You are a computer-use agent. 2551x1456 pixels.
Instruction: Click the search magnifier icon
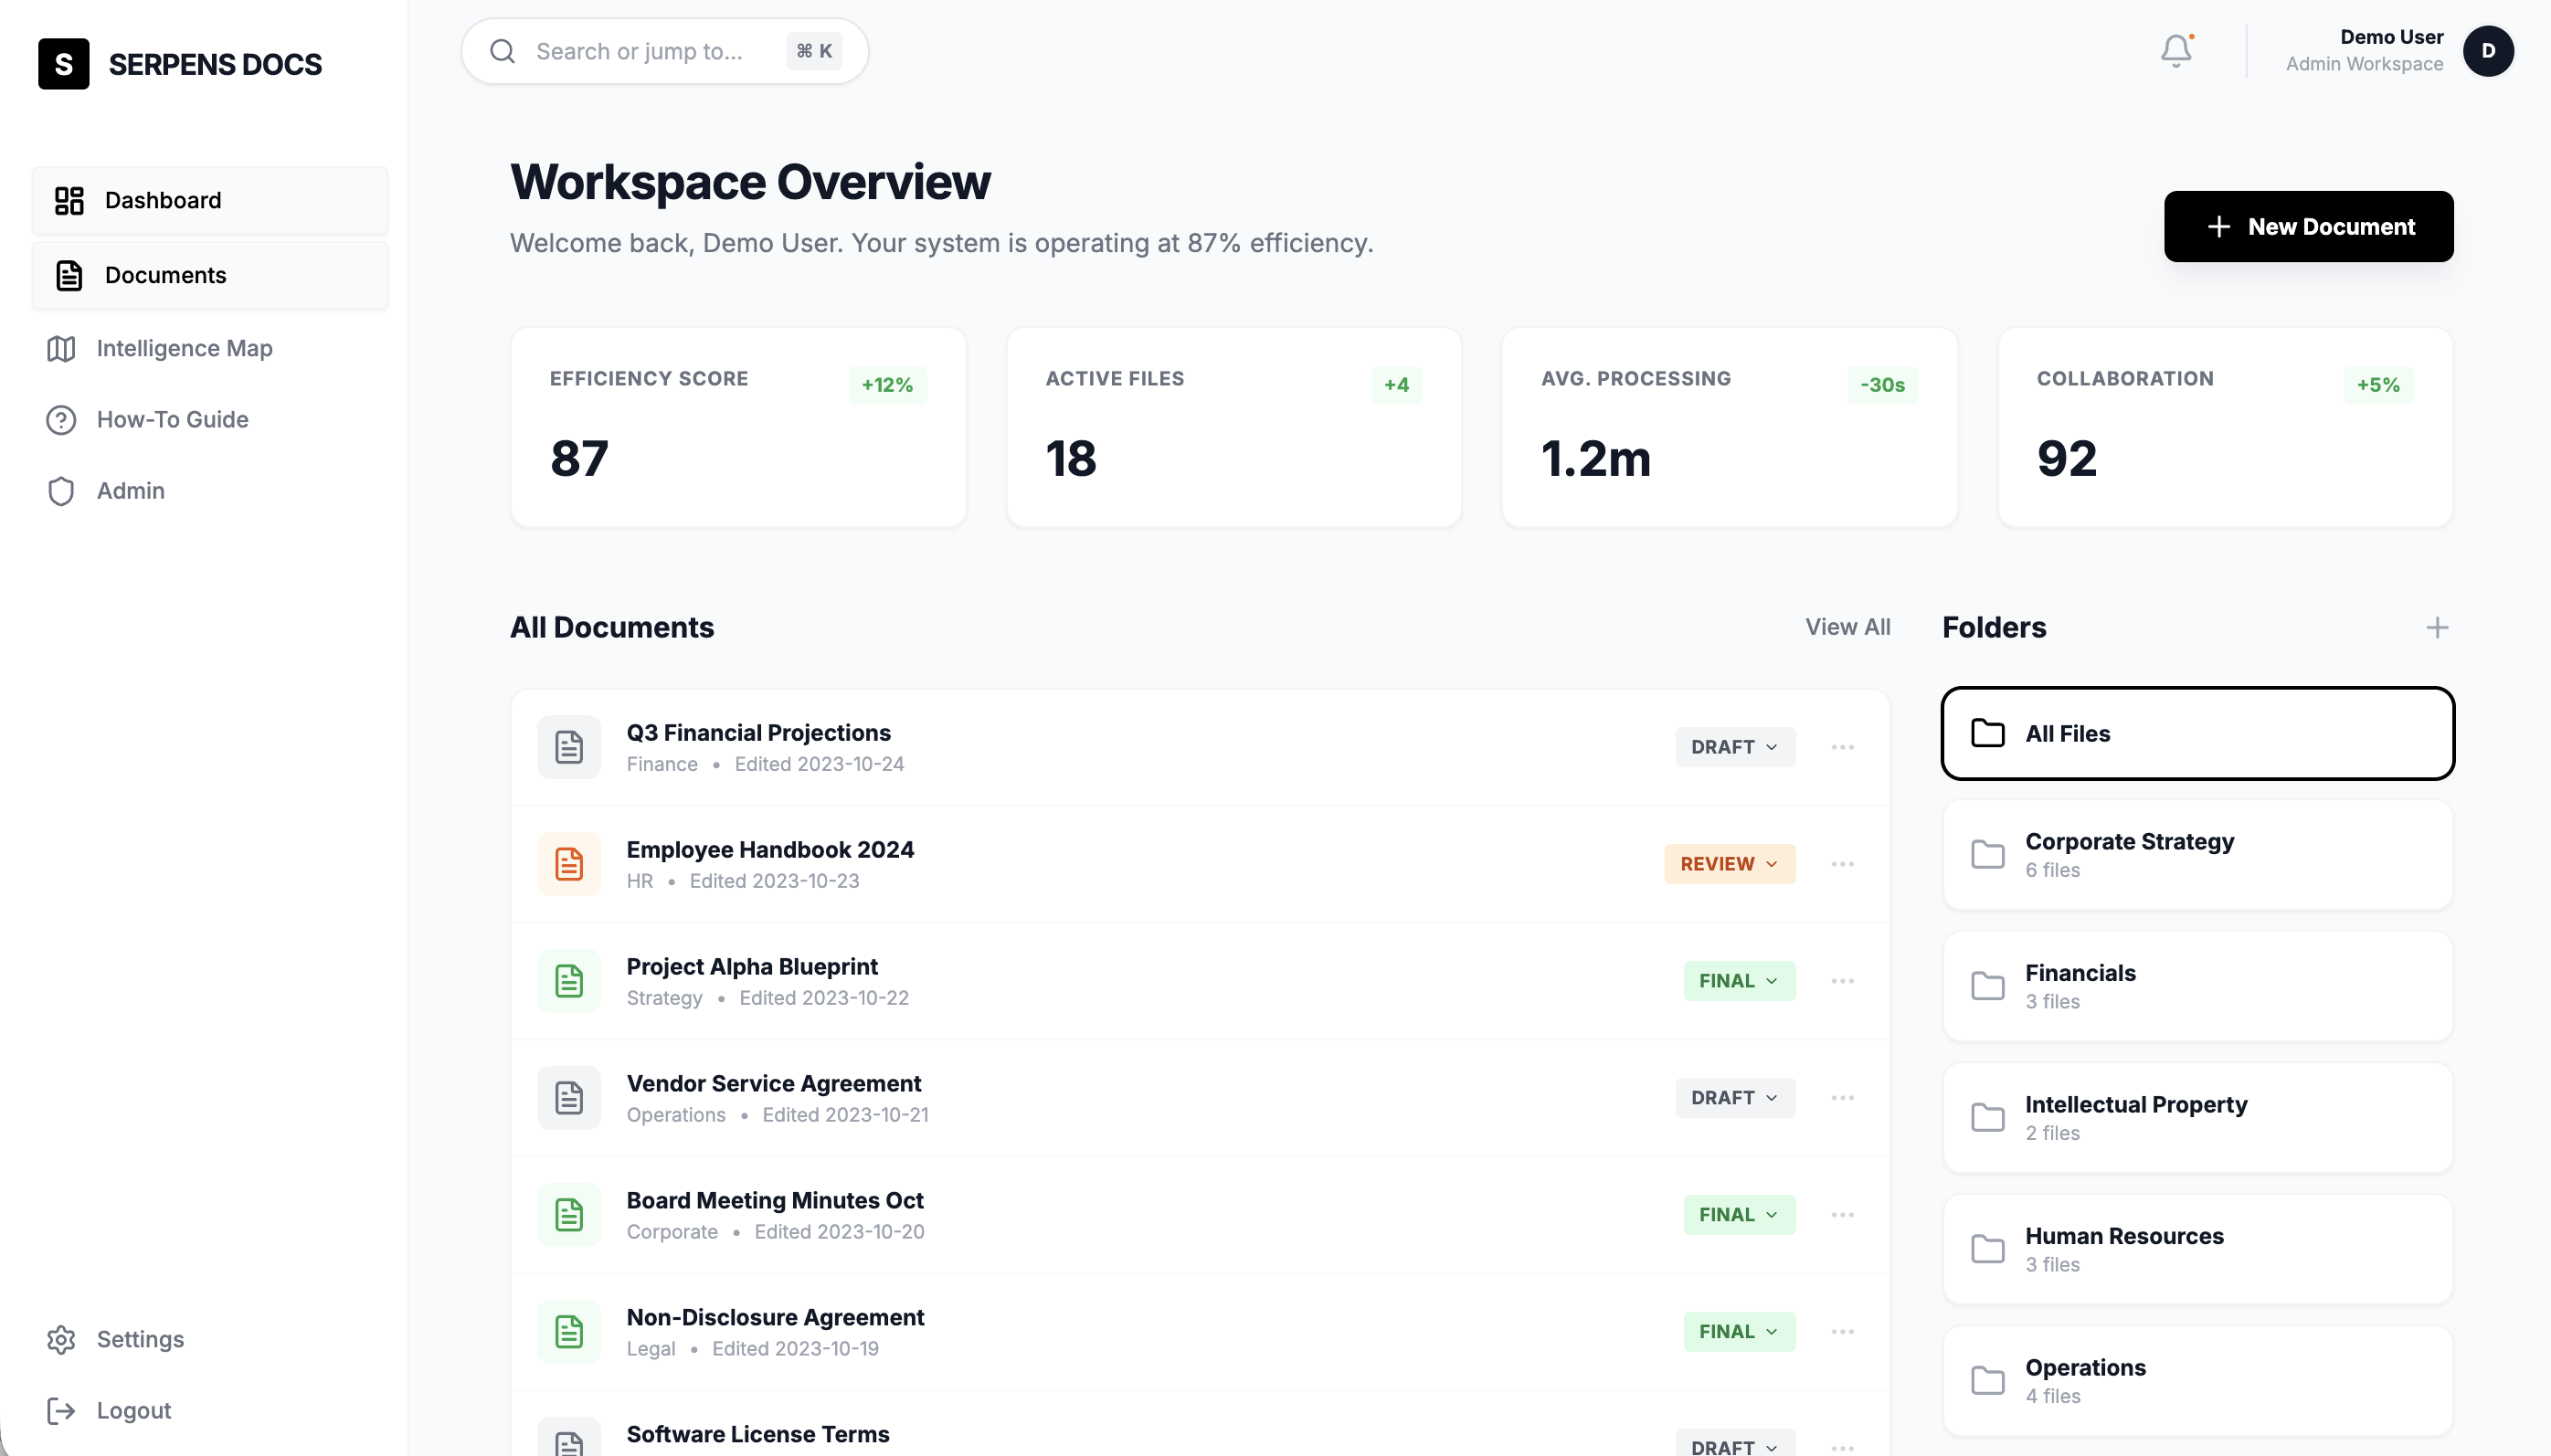(x=503, y=50)
